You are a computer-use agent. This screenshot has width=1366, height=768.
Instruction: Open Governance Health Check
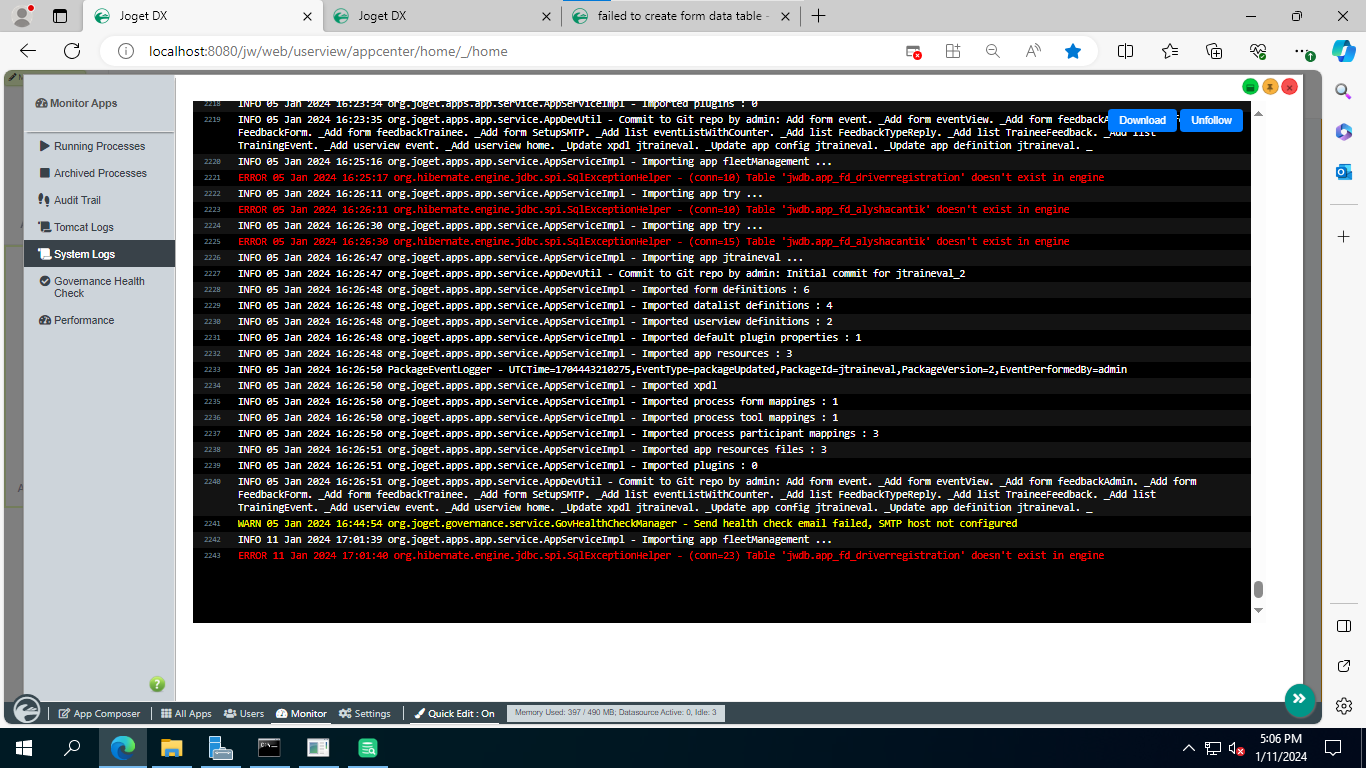pos(99,287)
